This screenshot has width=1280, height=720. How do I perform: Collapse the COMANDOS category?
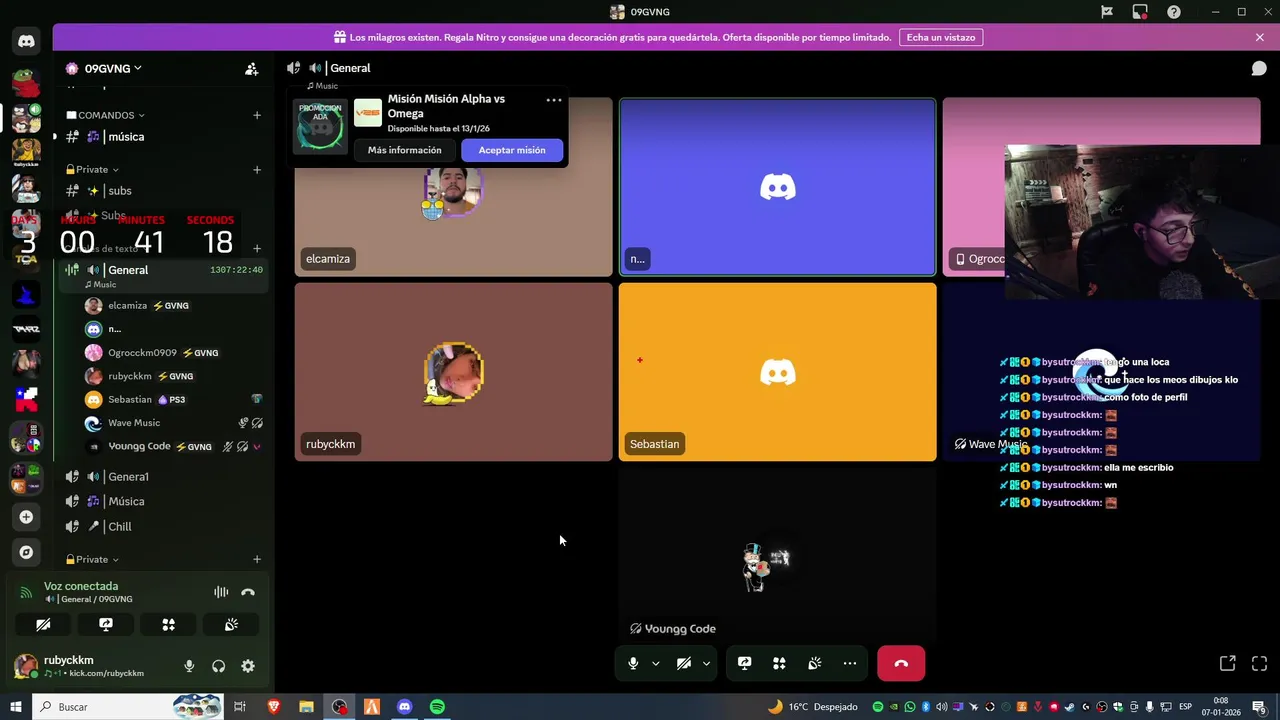click(x=105, y=115)
